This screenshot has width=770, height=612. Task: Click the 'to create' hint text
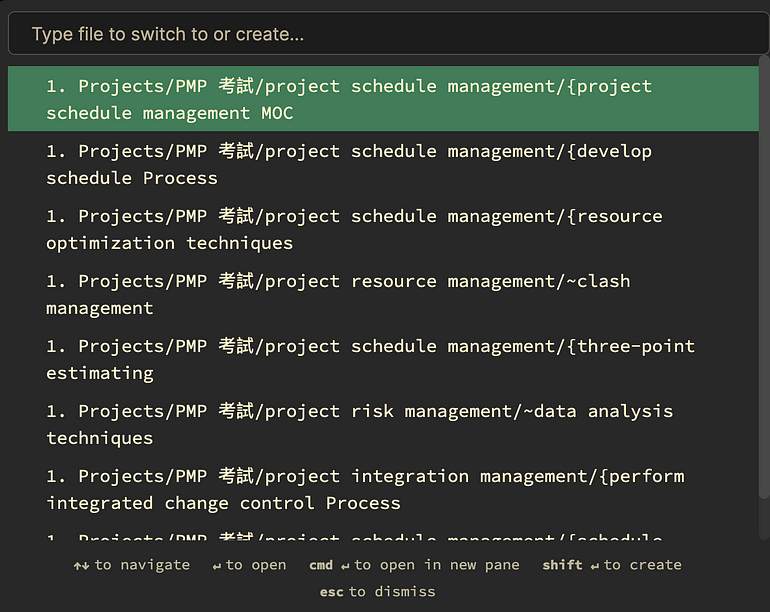click(x=643, y=565)
